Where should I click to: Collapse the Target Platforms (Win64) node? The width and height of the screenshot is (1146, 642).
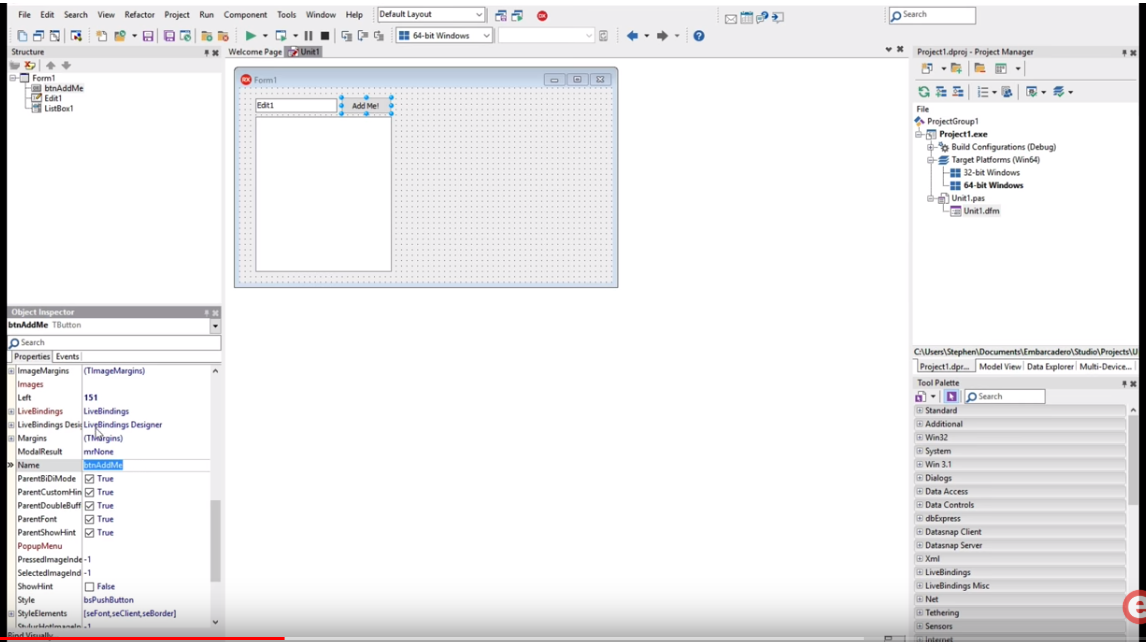(931, 159)
